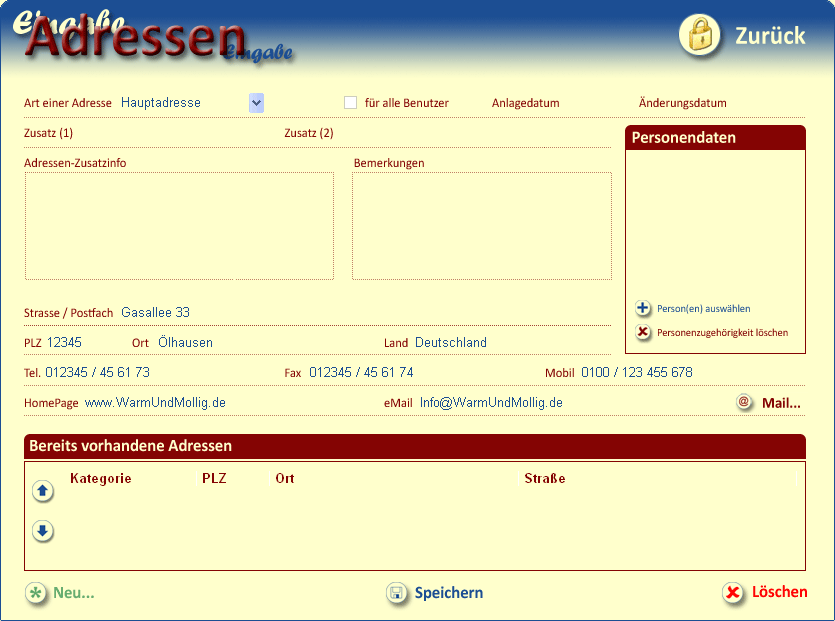Click into the Zusatz (1) field

point(176,133)
